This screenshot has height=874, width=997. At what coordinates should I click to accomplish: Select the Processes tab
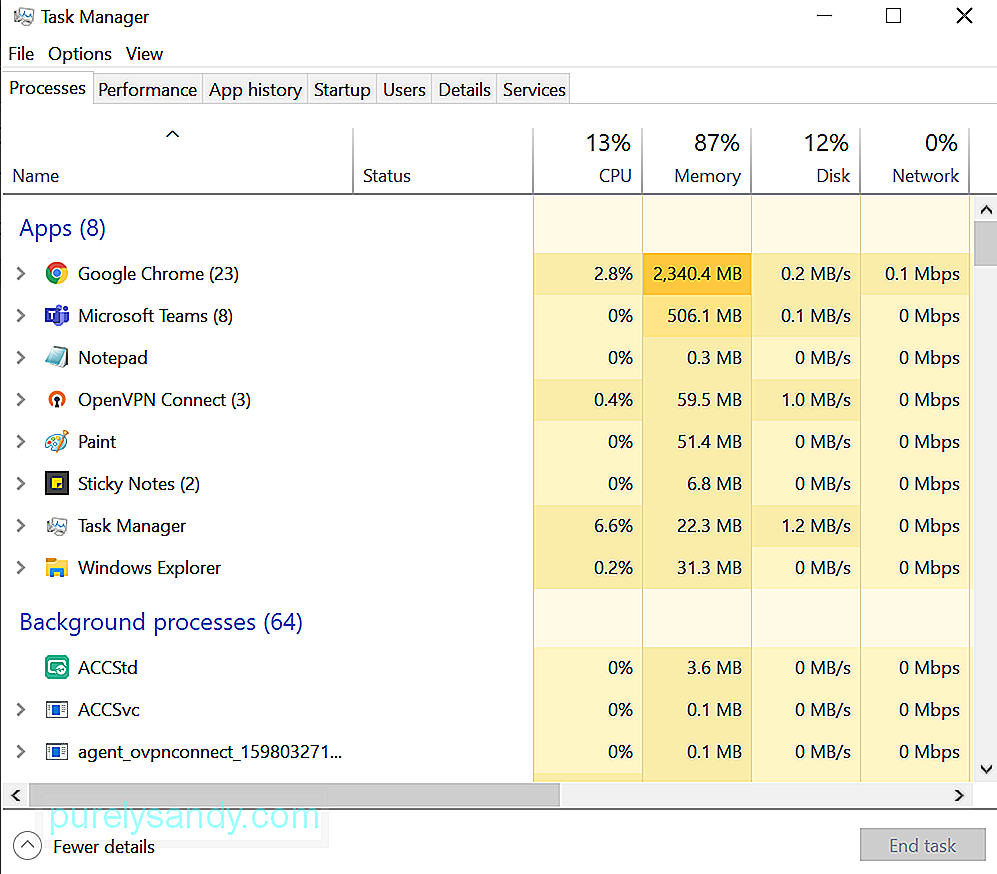pyautogui.click(x=48, y=88)
